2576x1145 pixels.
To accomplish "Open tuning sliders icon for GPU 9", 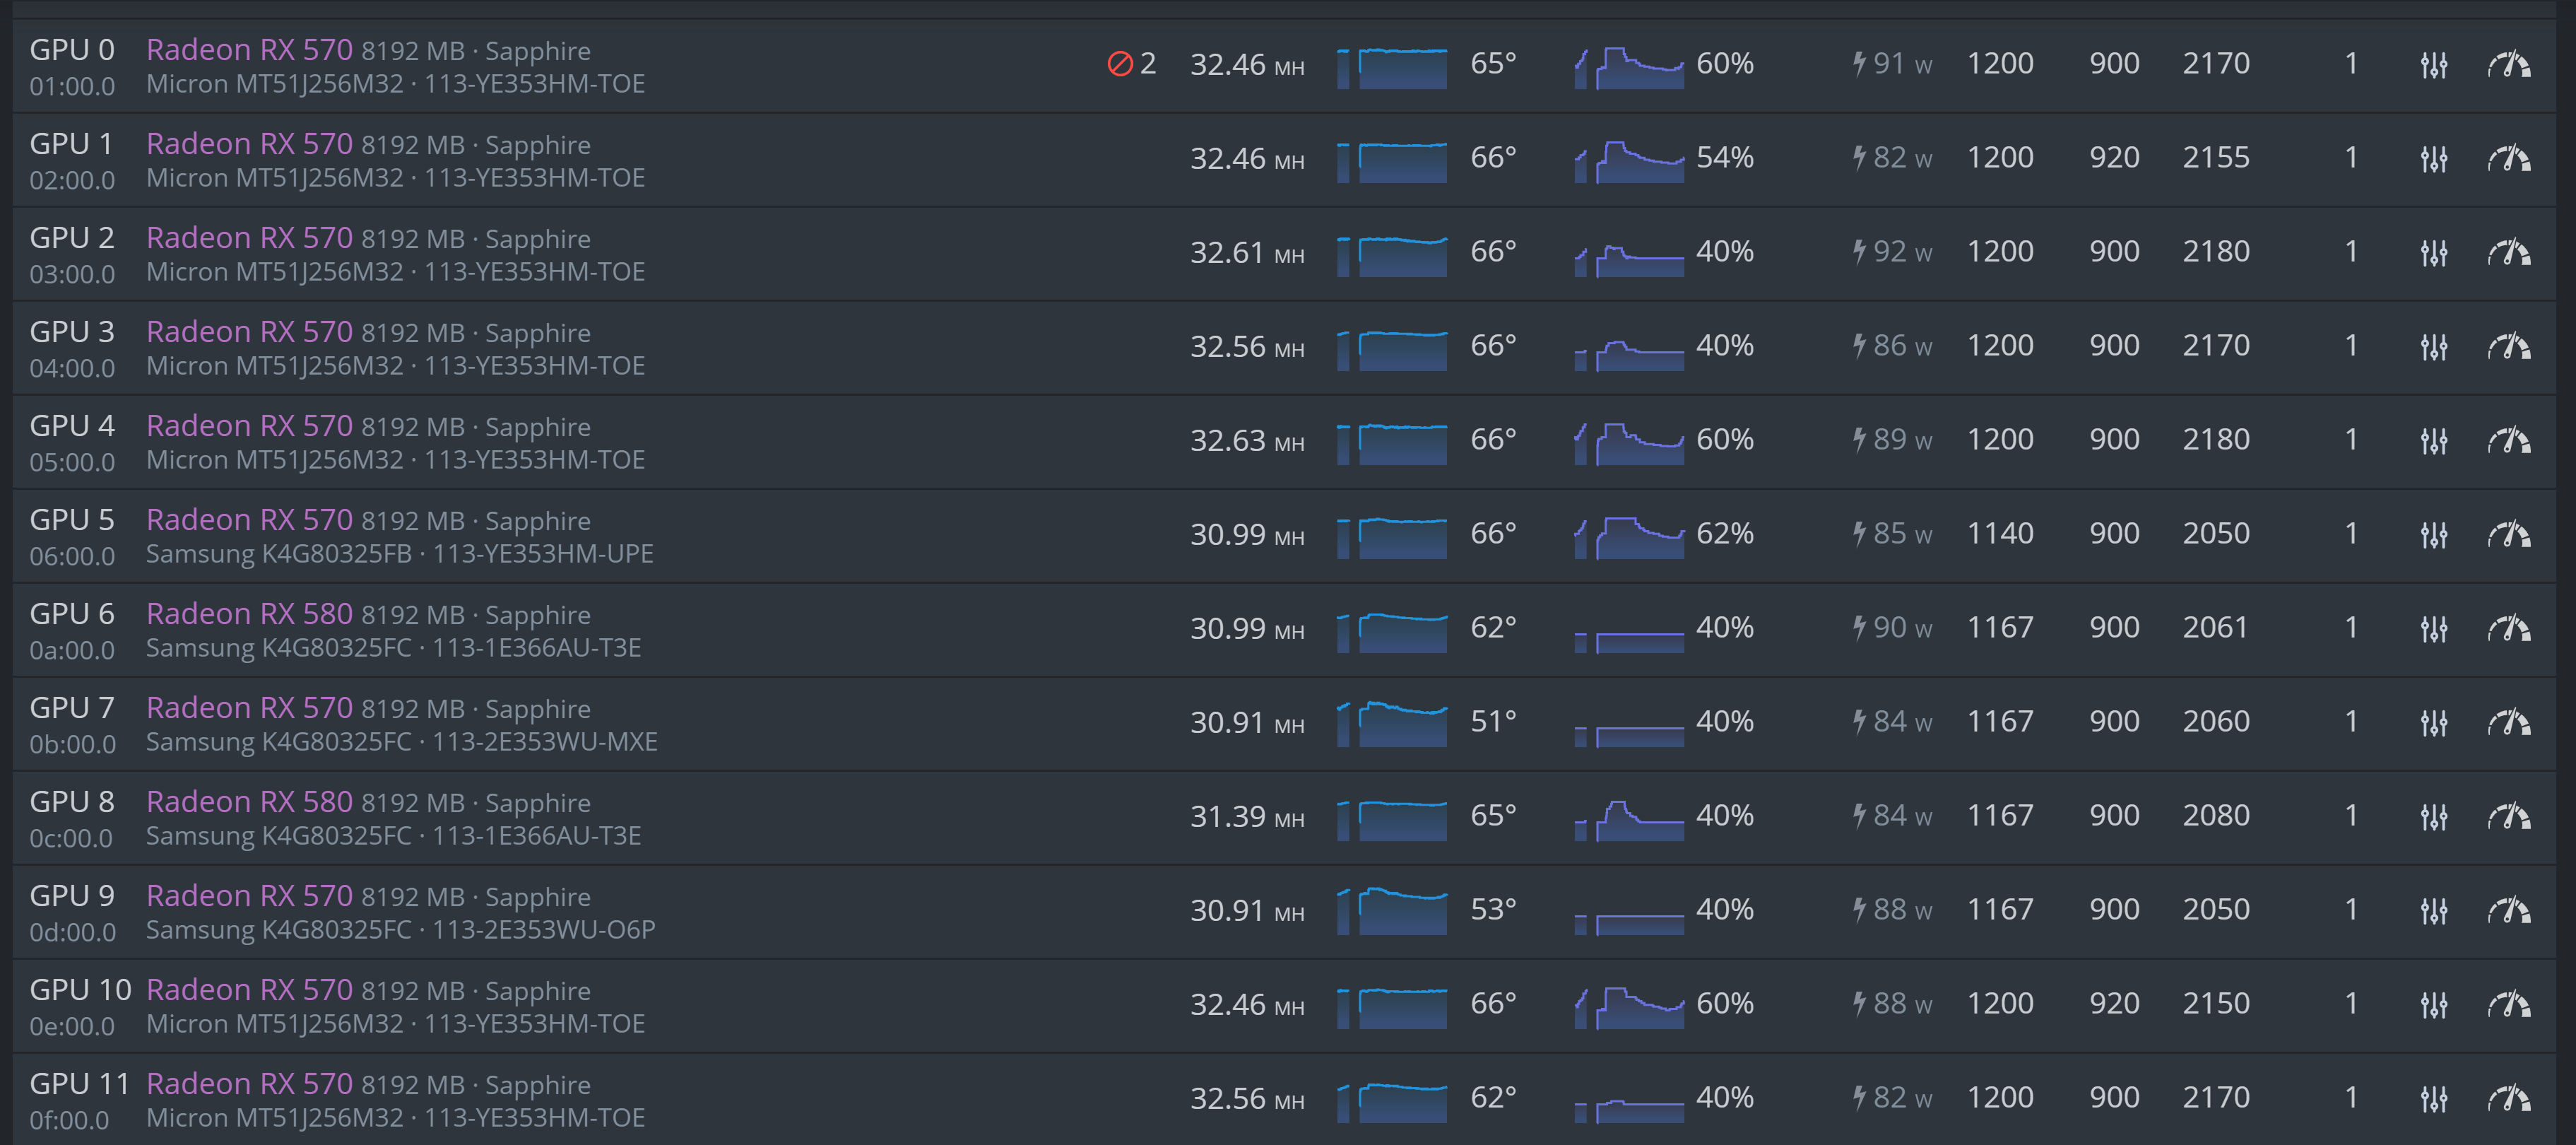I will [2433, 912].
